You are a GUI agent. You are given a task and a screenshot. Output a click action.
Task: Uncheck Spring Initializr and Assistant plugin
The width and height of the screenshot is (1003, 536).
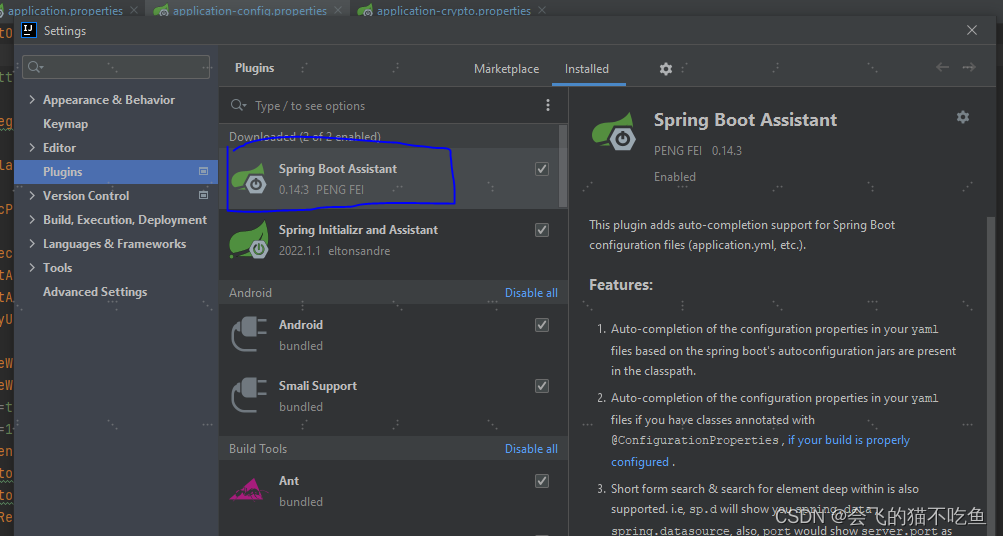542,230
